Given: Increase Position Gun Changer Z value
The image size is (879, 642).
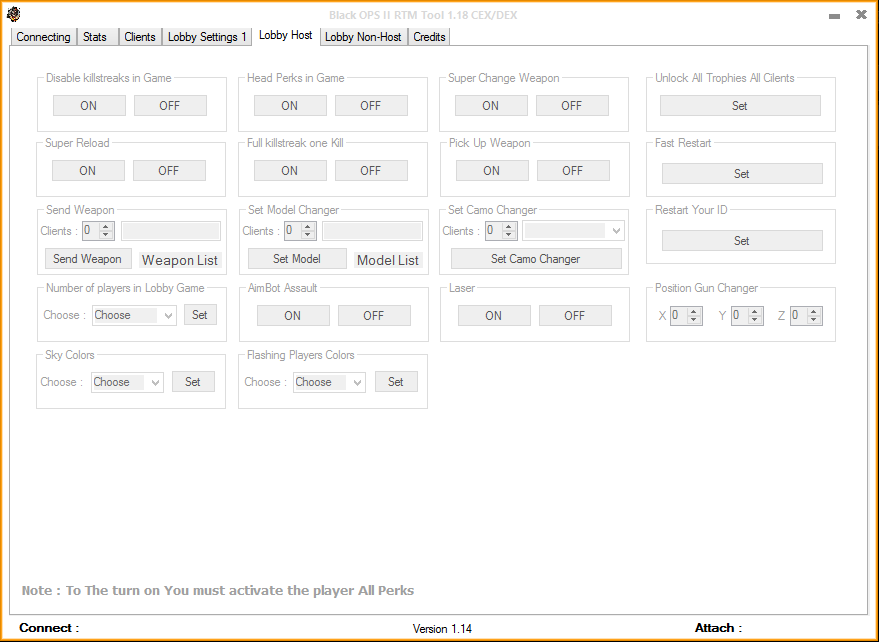Looking at the screenshot, I should tap(814, 311).
